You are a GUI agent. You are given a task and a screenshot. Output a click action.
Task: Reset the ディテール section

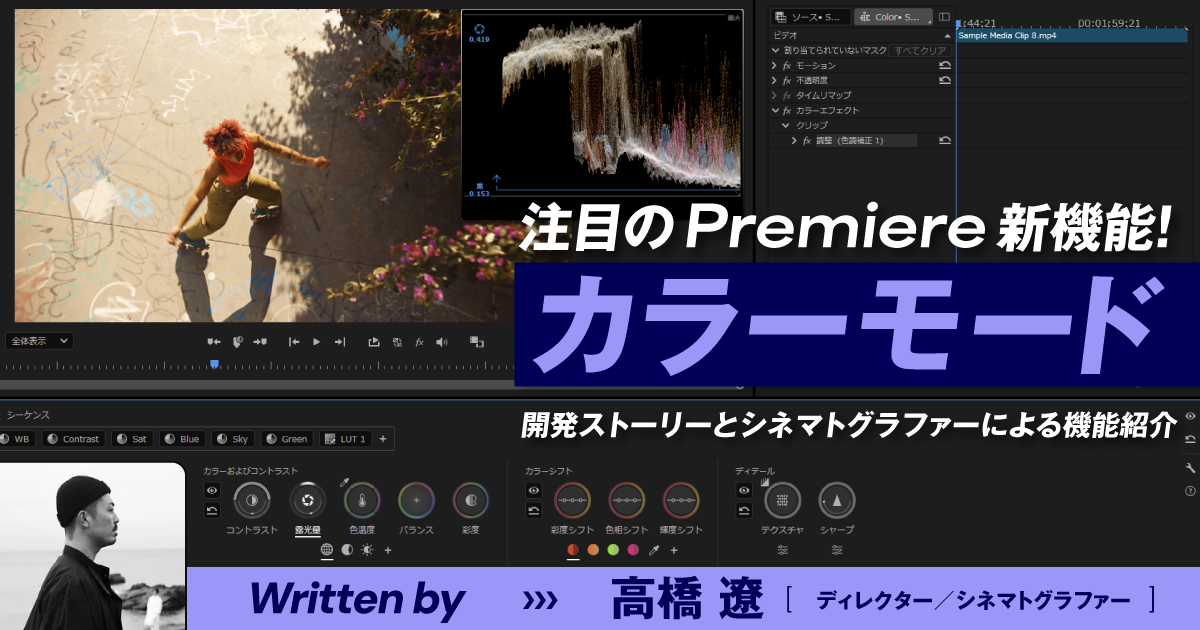click(744, 511)
